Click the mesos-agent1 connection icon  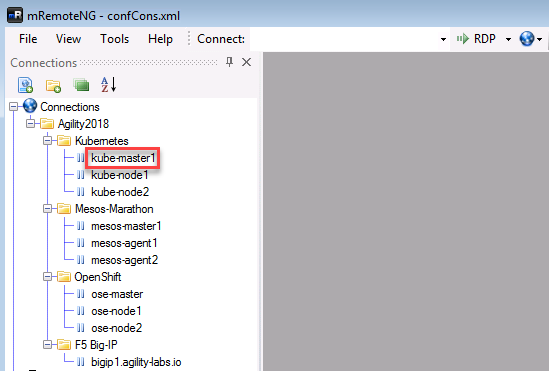(81, 243)
